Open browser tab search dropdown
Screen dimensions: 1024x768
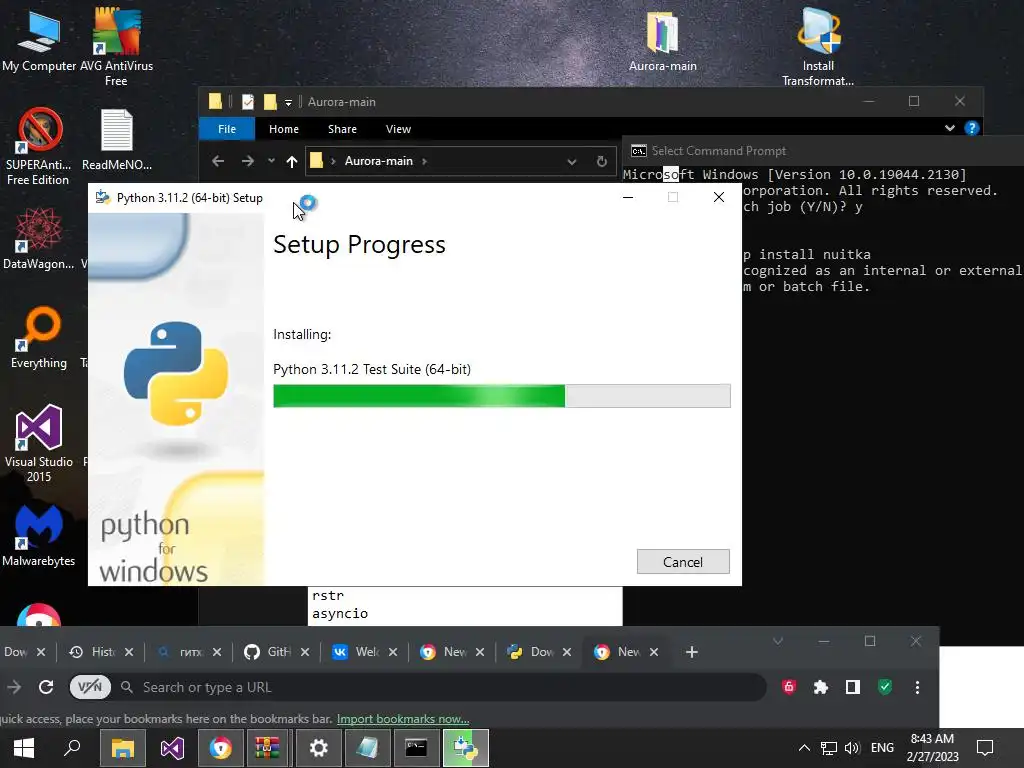[x=778, y=641]
